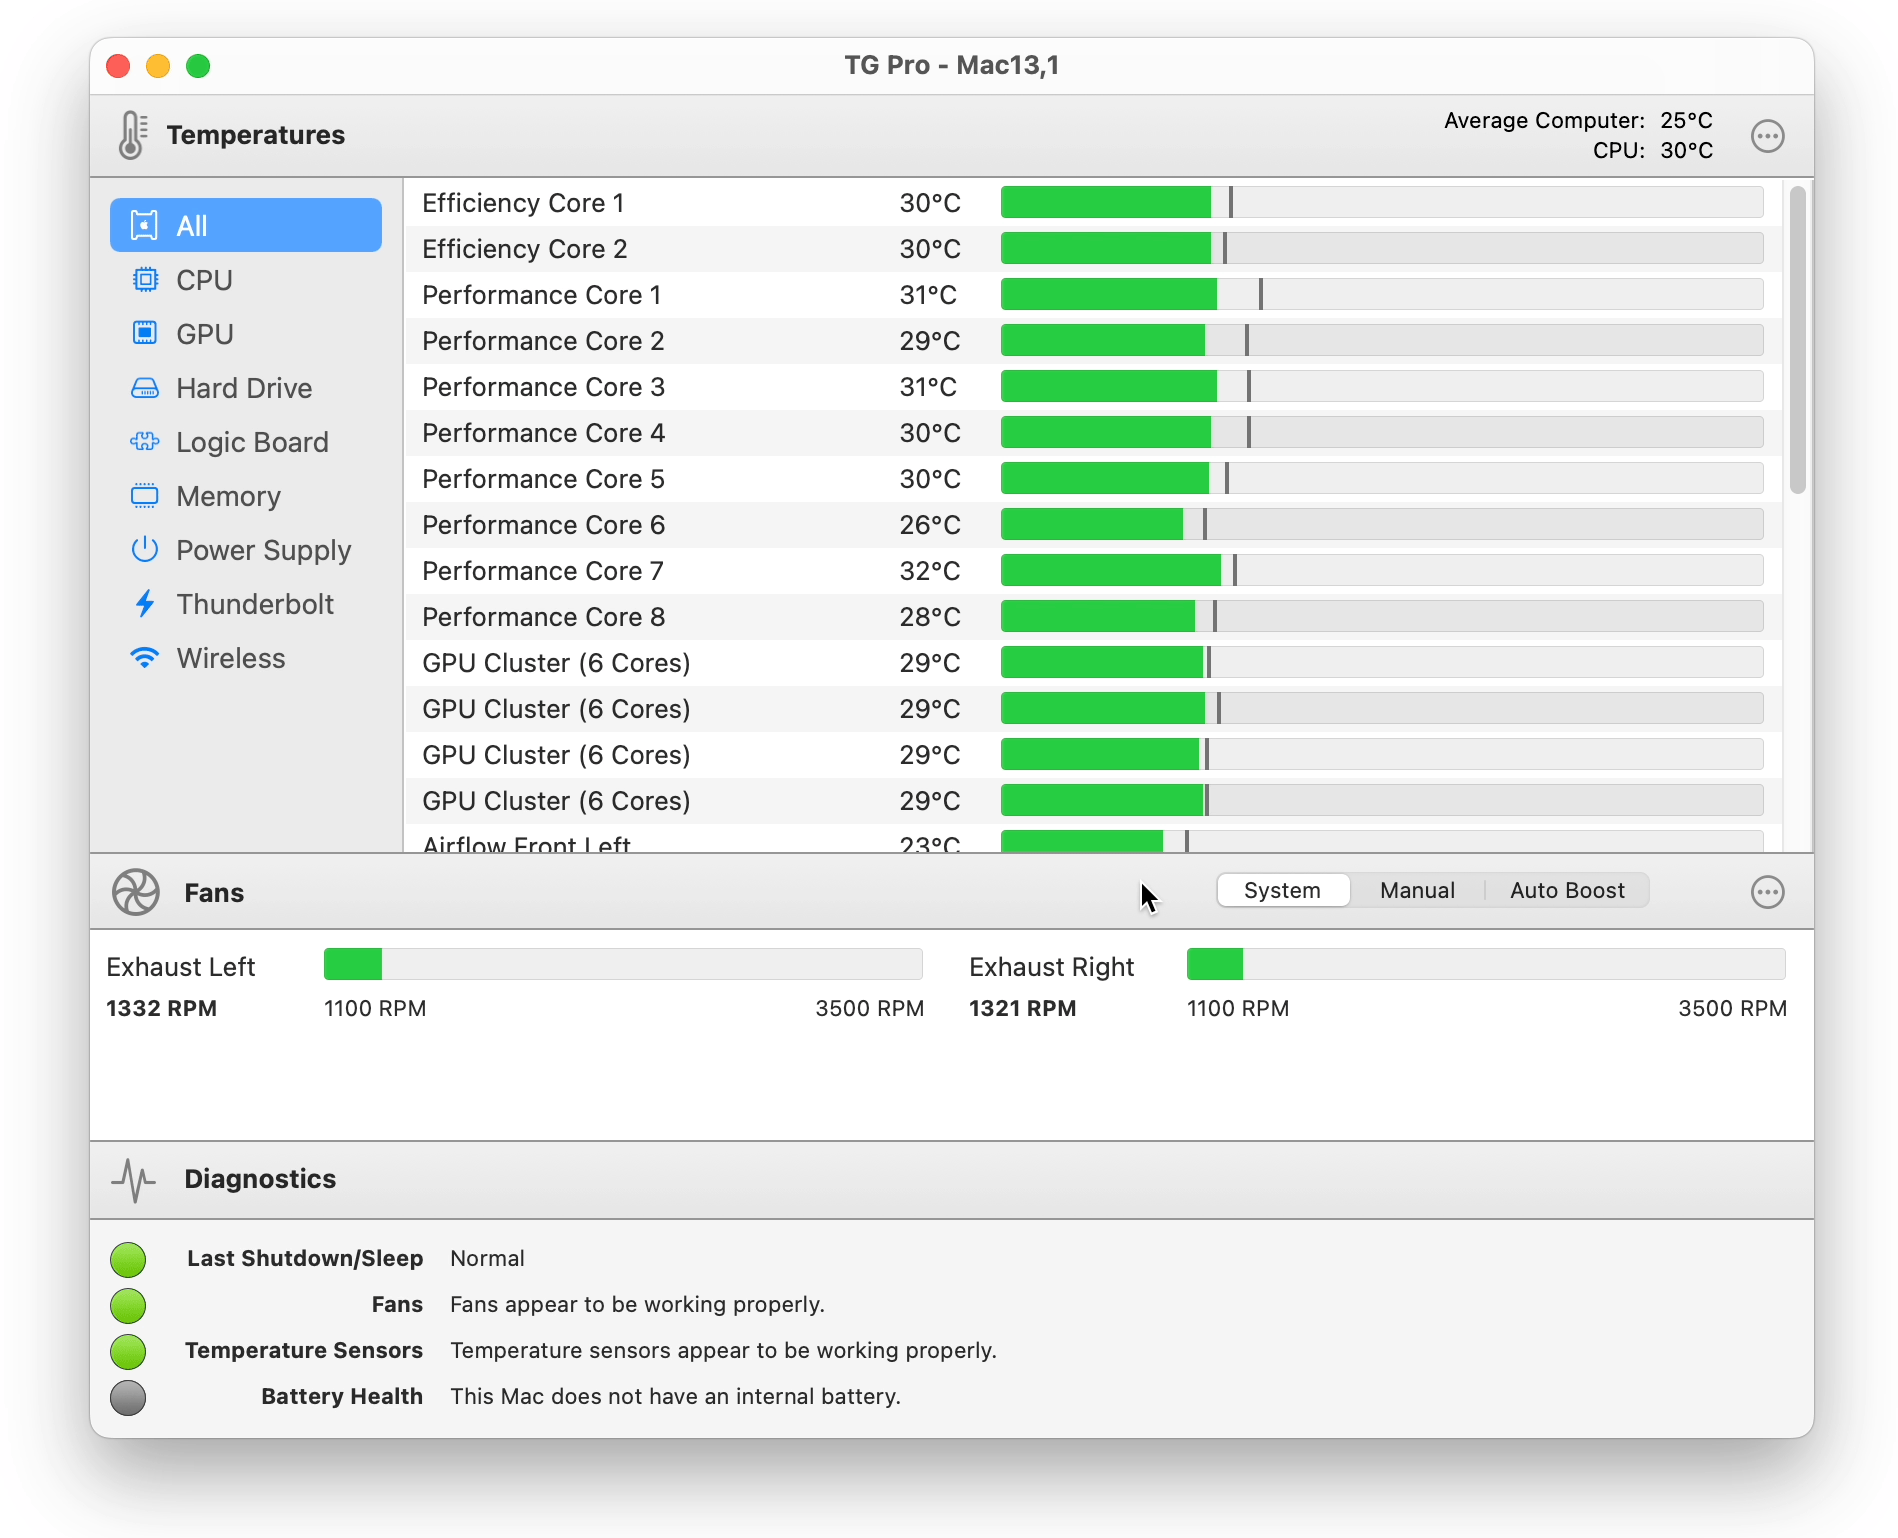Viewport: 1898px width, 1538px height.
Task: Click the Battery Health status indicator
Action: 128,1398
